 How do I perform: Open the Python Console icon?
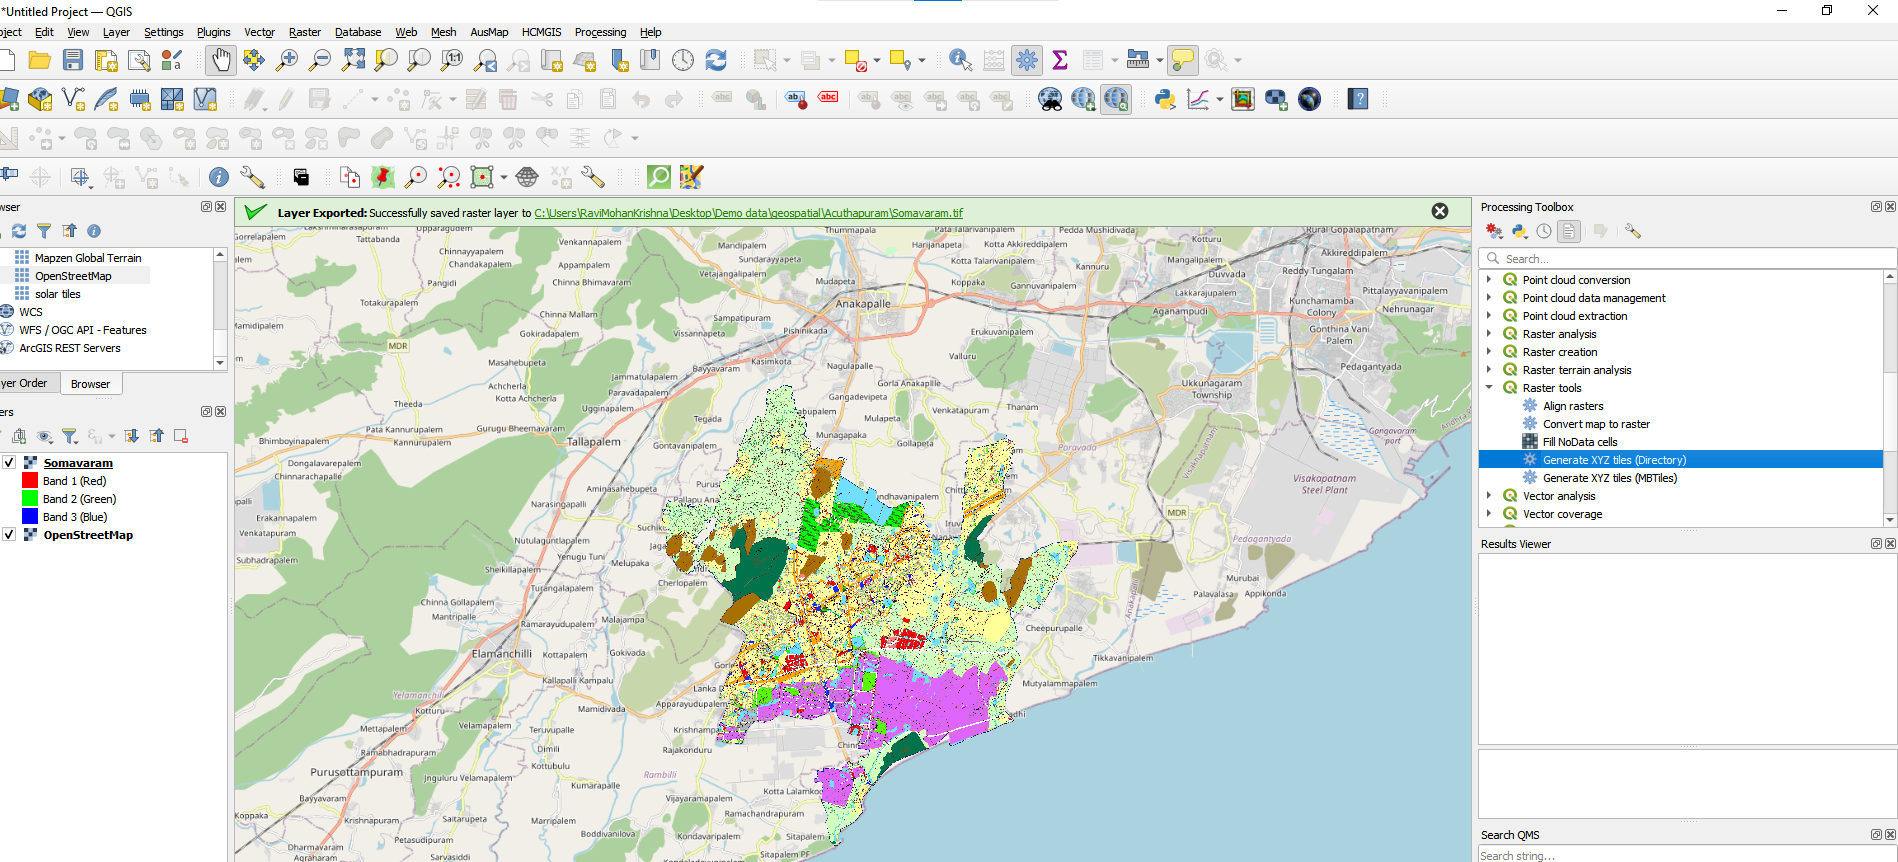coord(1165,99)
